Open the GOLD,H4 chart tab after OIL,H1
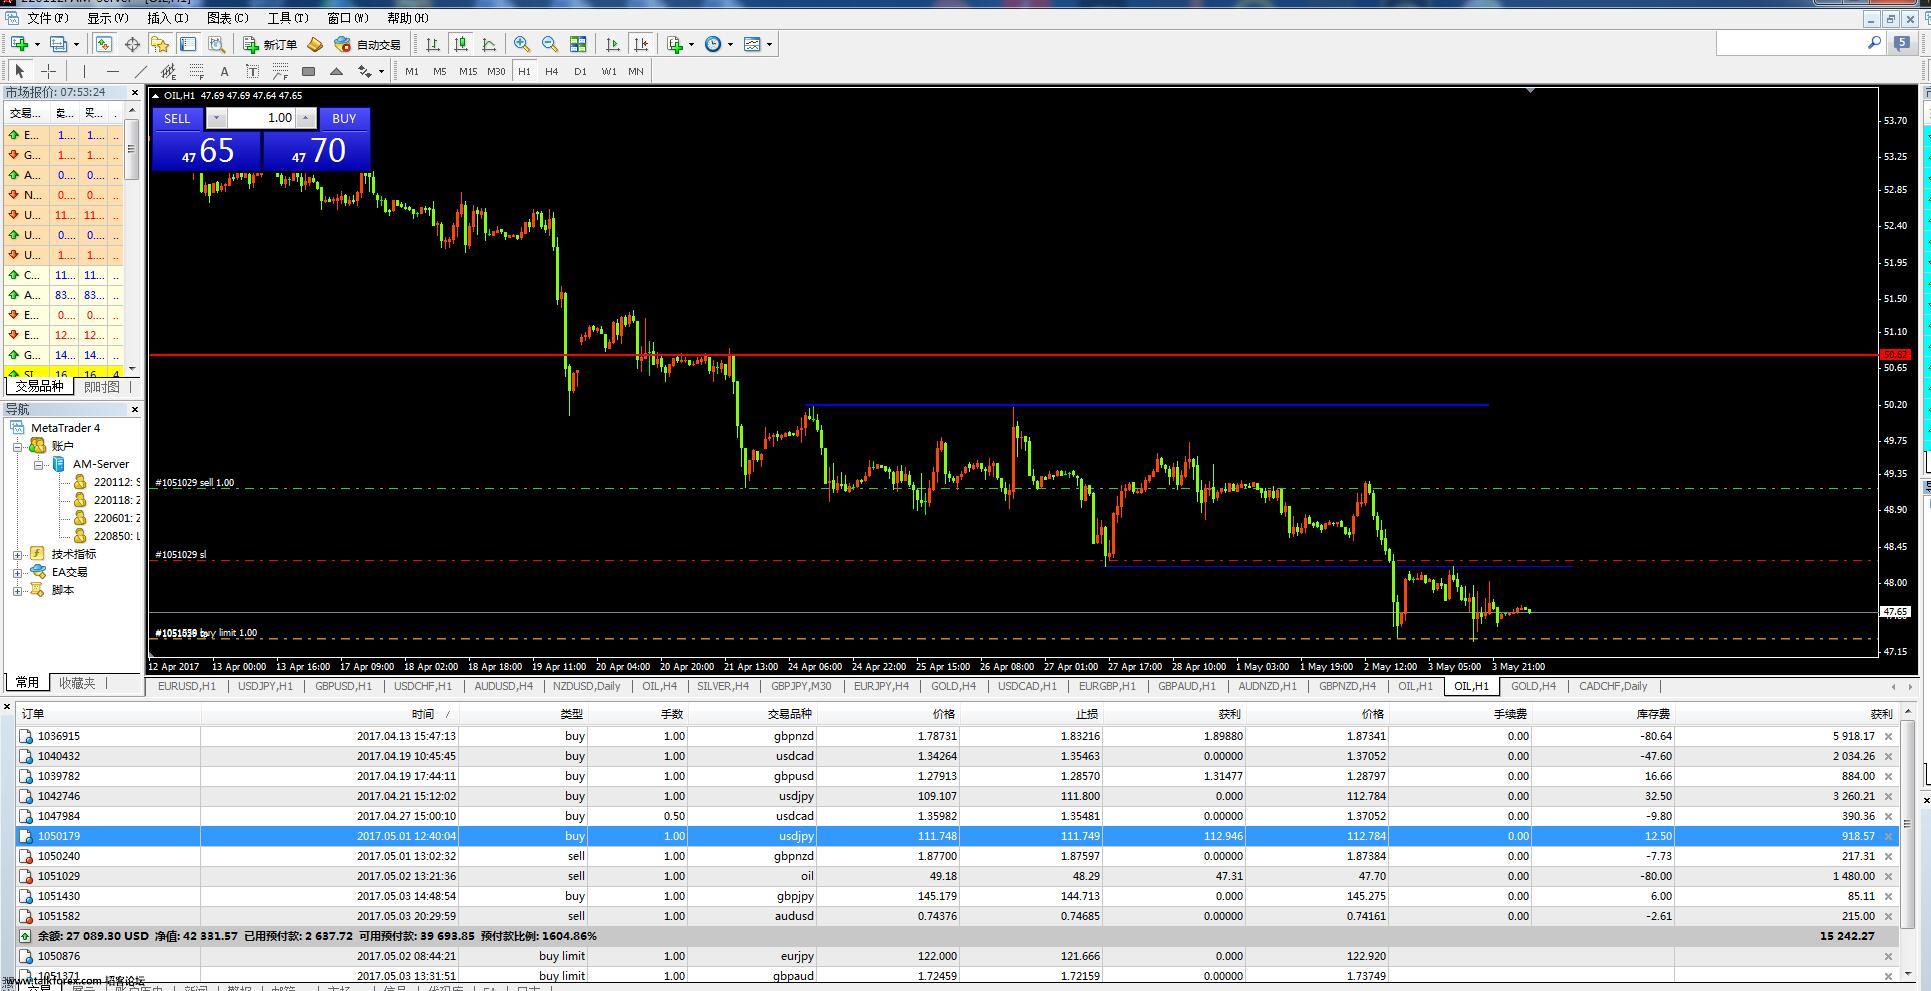Viewport: 1931px width, 991px height. pyautogui.click(x=1532, y=686)
